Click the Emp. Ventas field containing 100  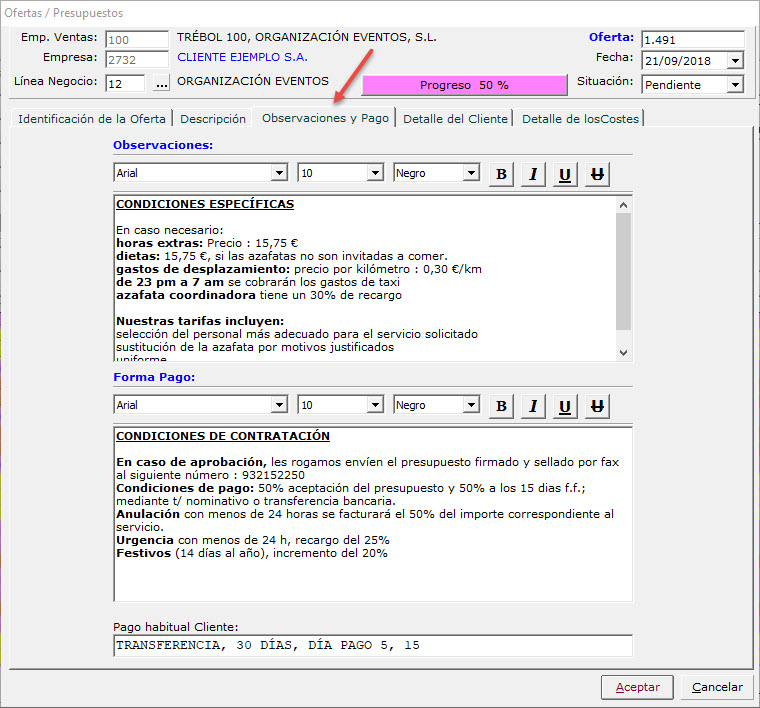point(137,40)
